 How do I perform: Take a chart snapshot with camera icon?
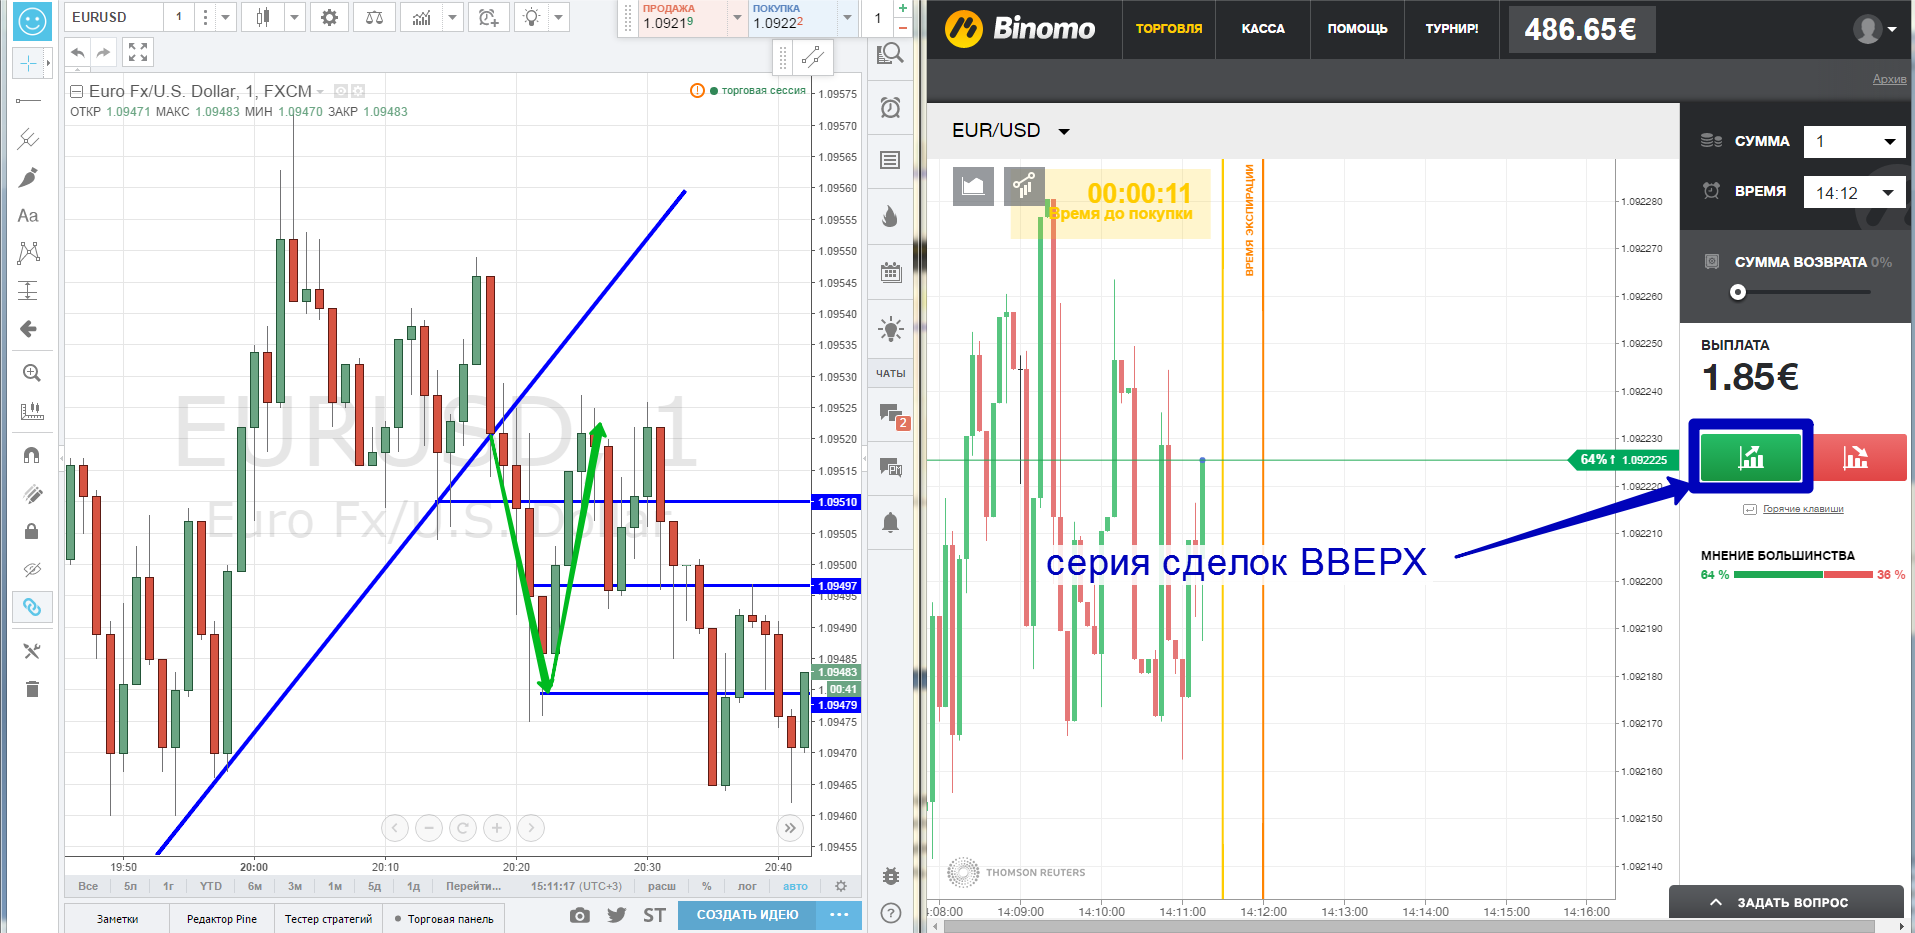[579, 915]
